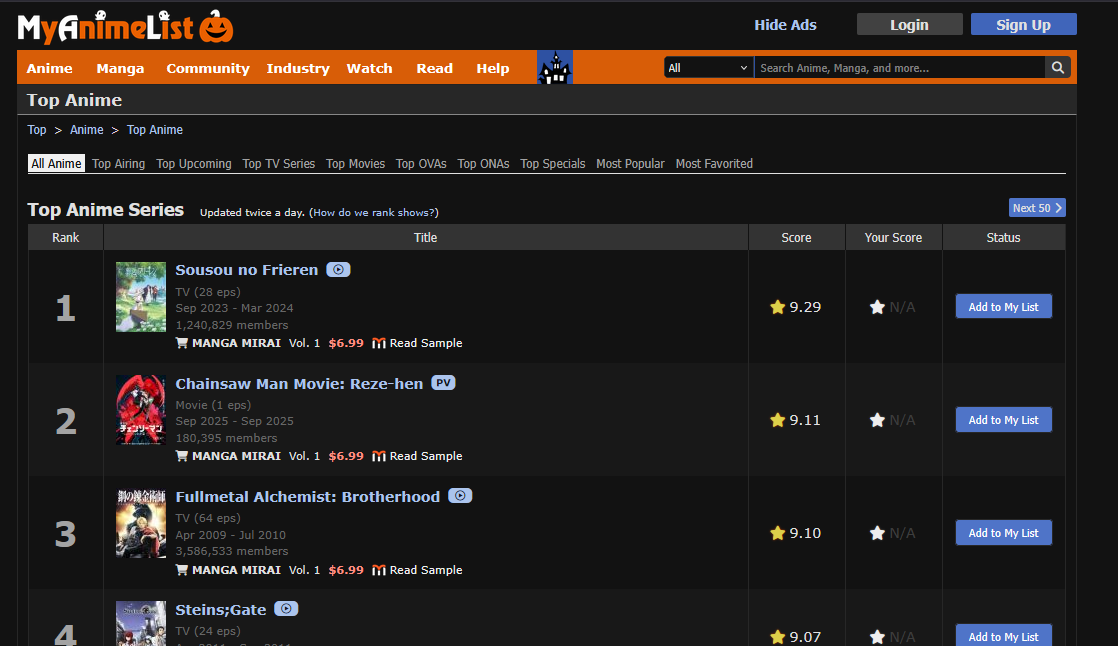Switch to the Most Favorited tab
The height and width of the screenshot is (646, 1118).
[x=714, y=163]
